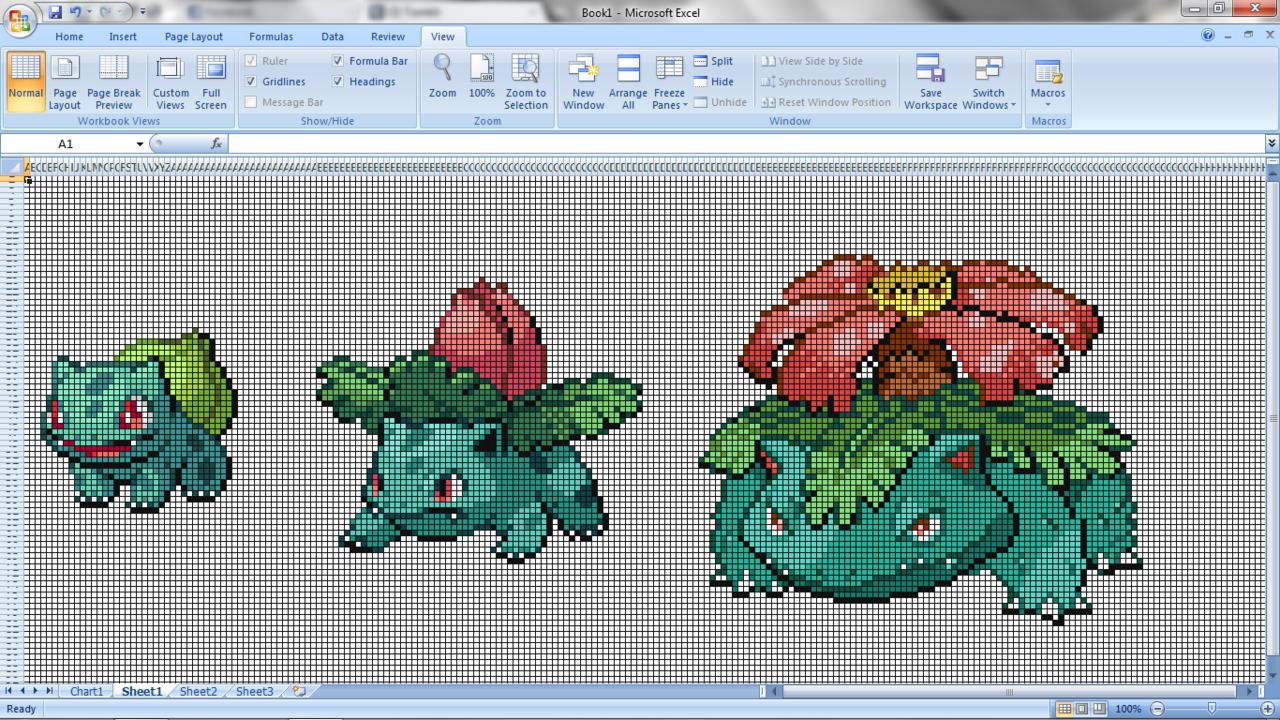Disable the Headings checkbox

(x=337, y=81)
